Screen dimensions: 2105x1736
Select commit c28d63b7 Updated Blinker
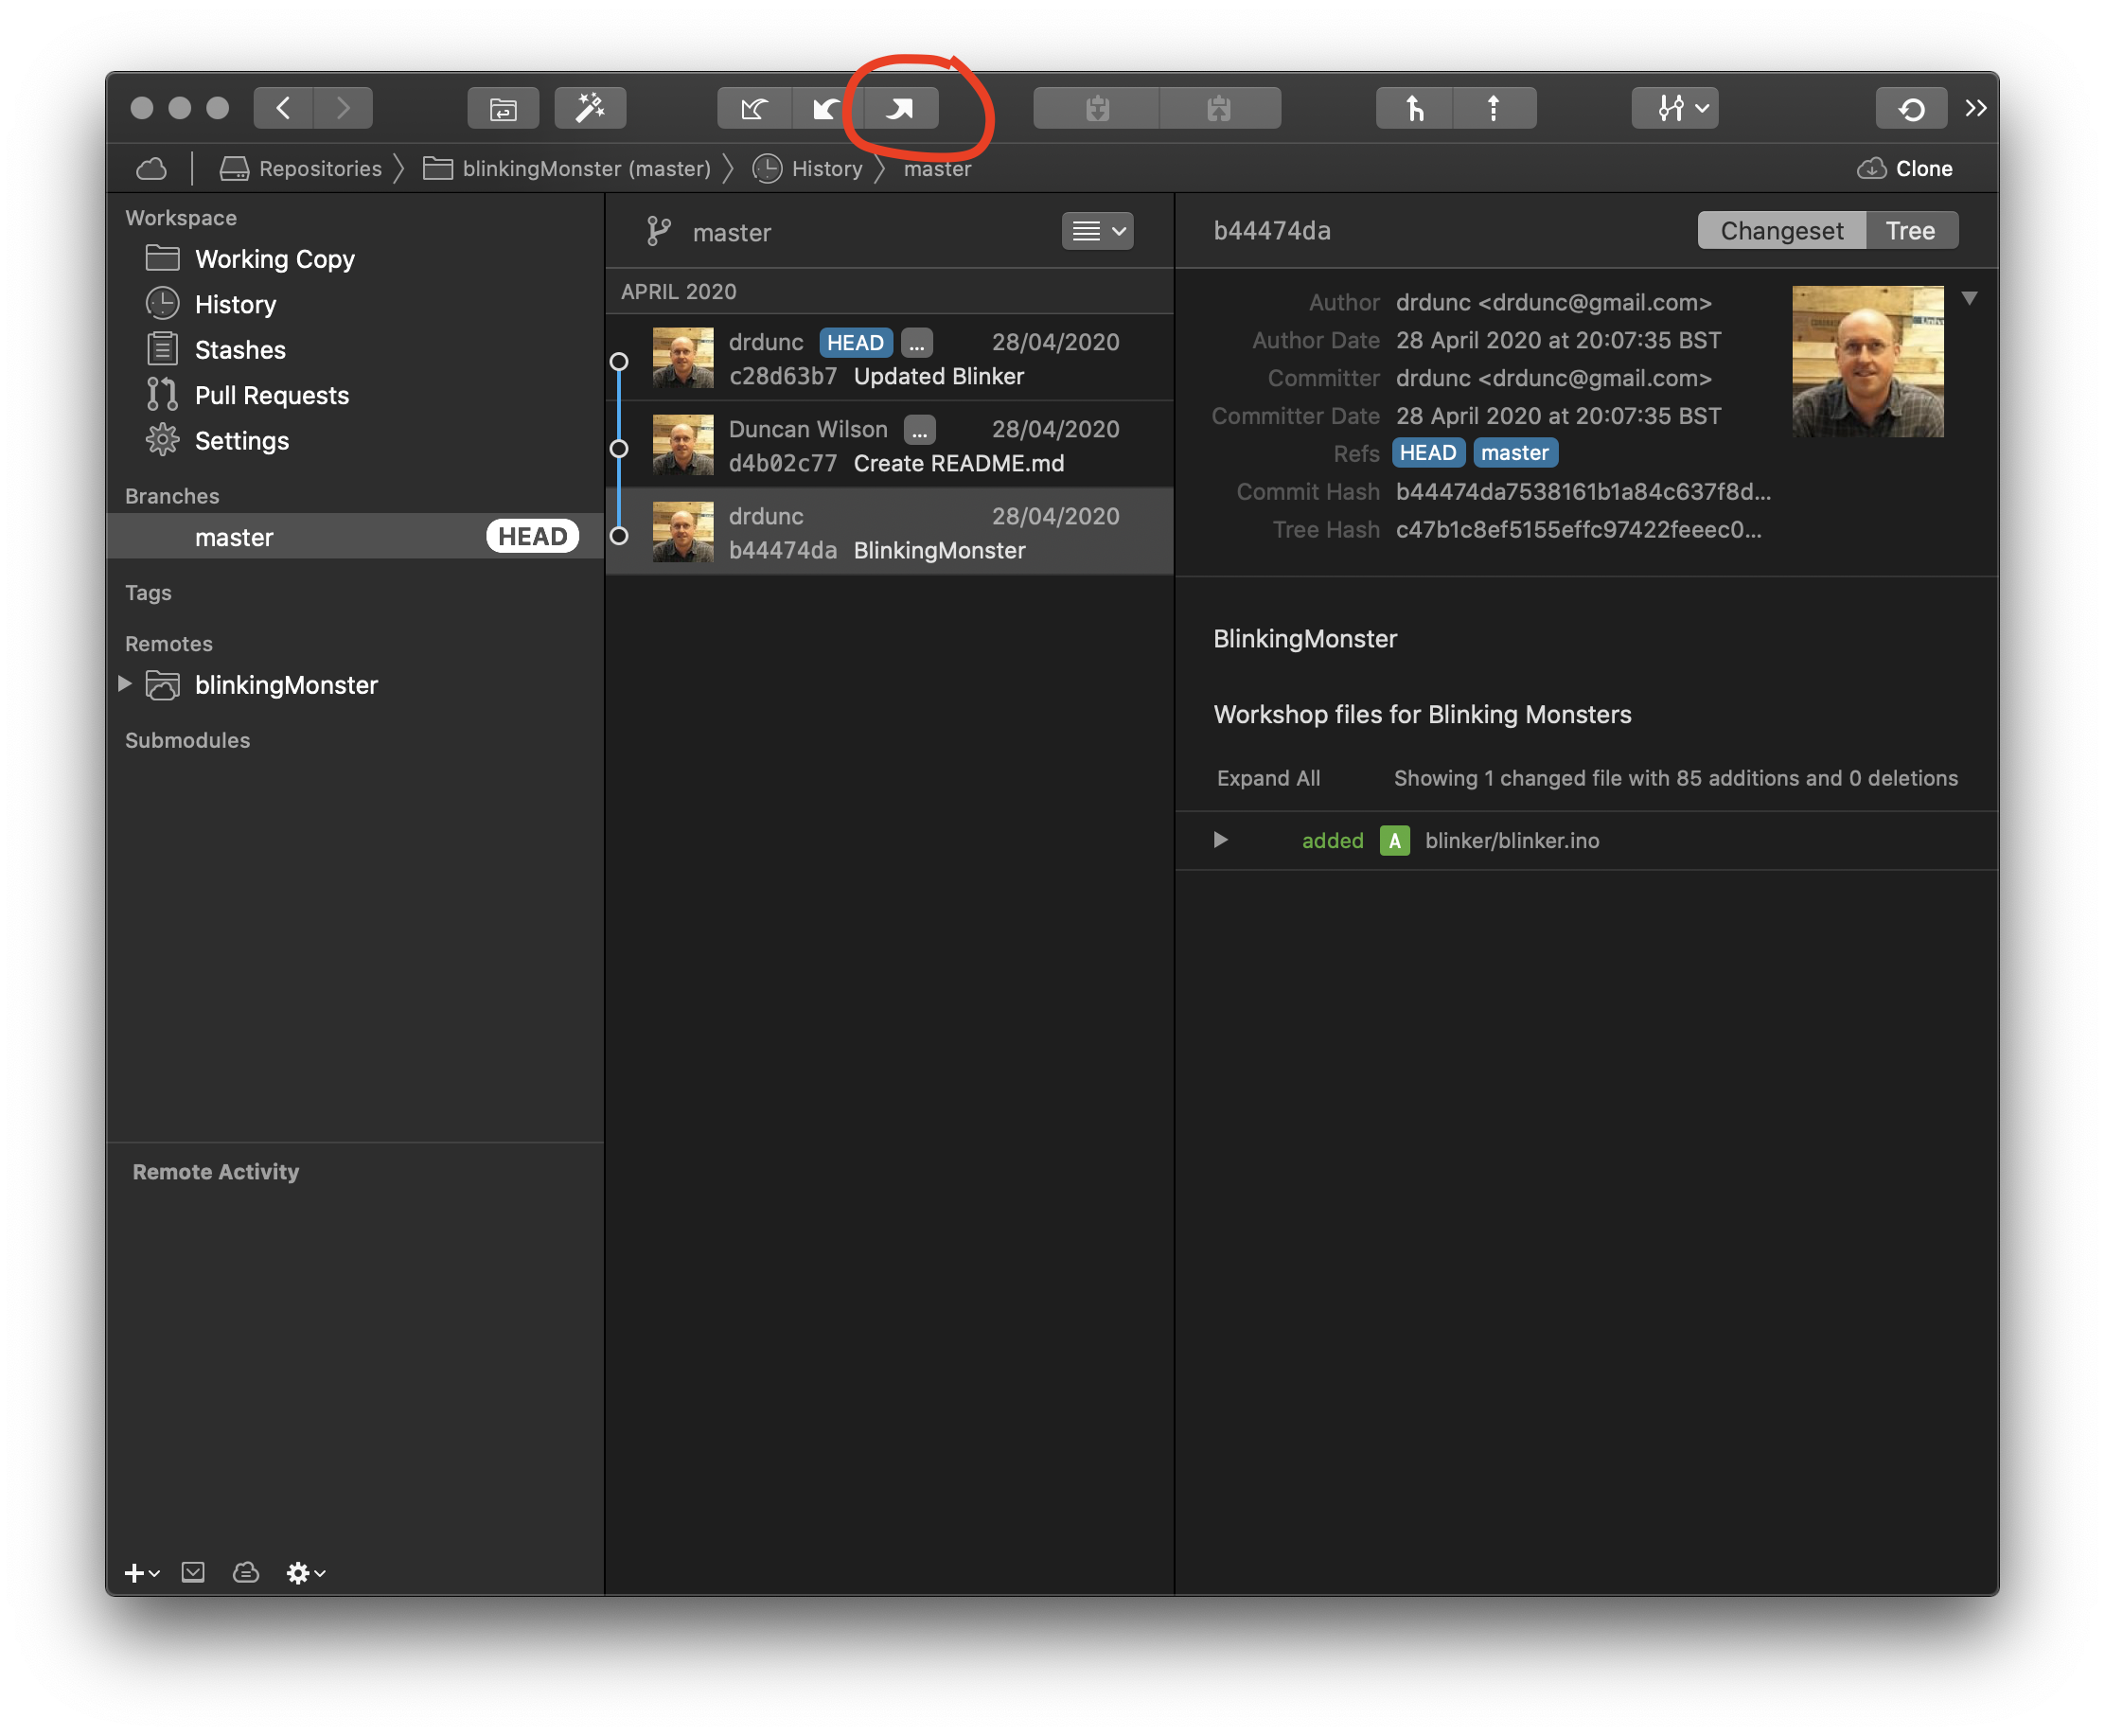point(889,358)
